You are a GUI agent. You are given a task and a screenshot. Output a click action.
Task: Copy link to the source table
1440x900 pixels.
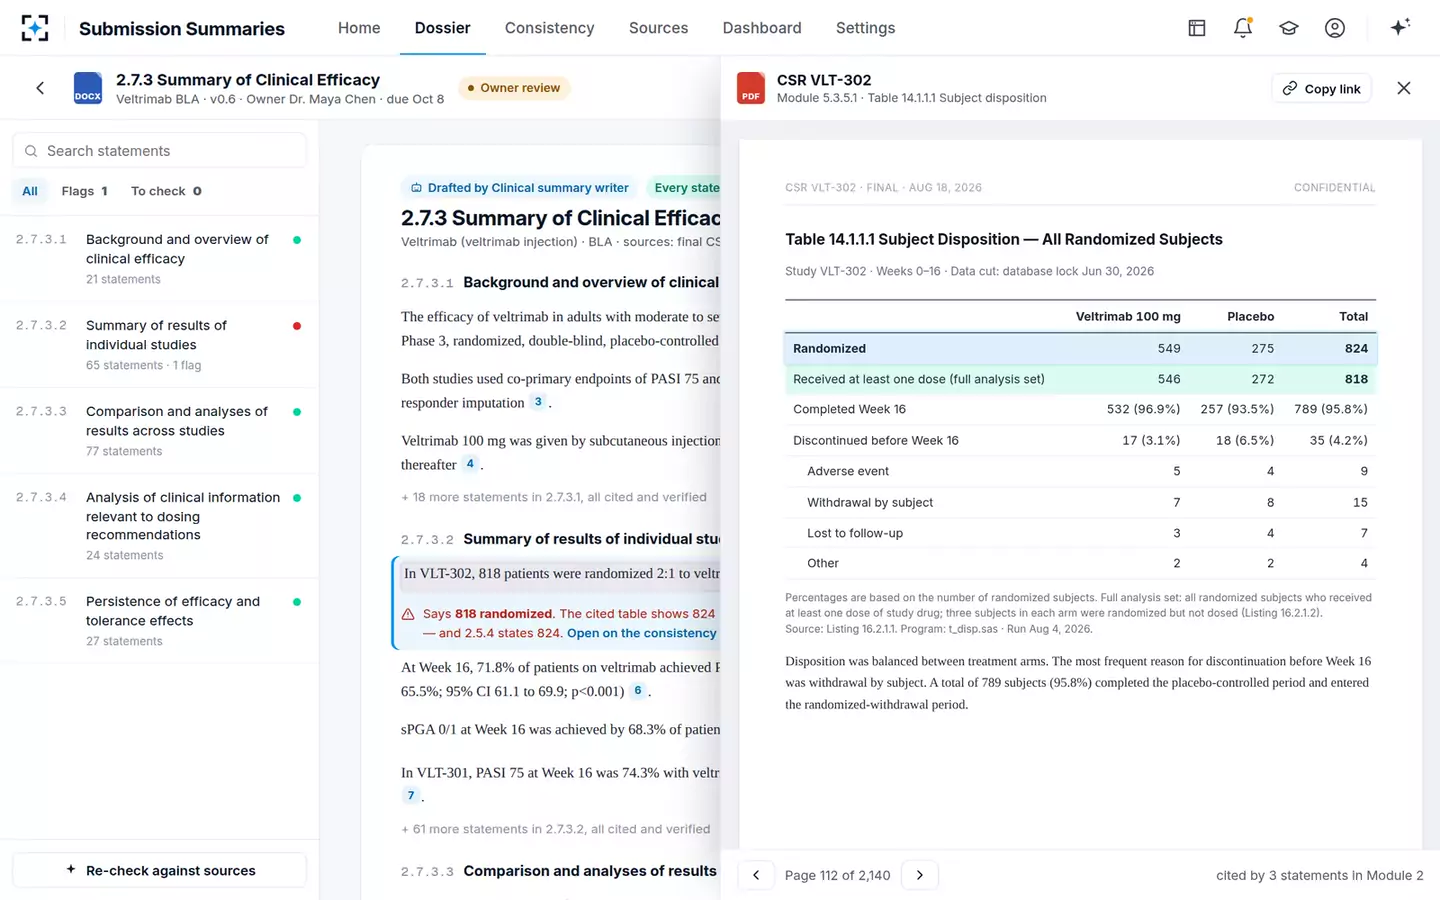pos(1322,88)
